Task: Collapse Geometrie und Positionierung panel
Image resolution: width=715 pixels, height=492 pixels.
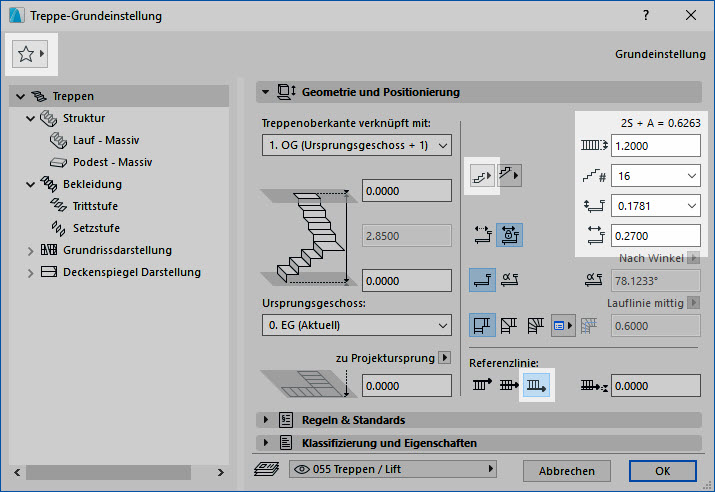Action: tap(265, 92)
